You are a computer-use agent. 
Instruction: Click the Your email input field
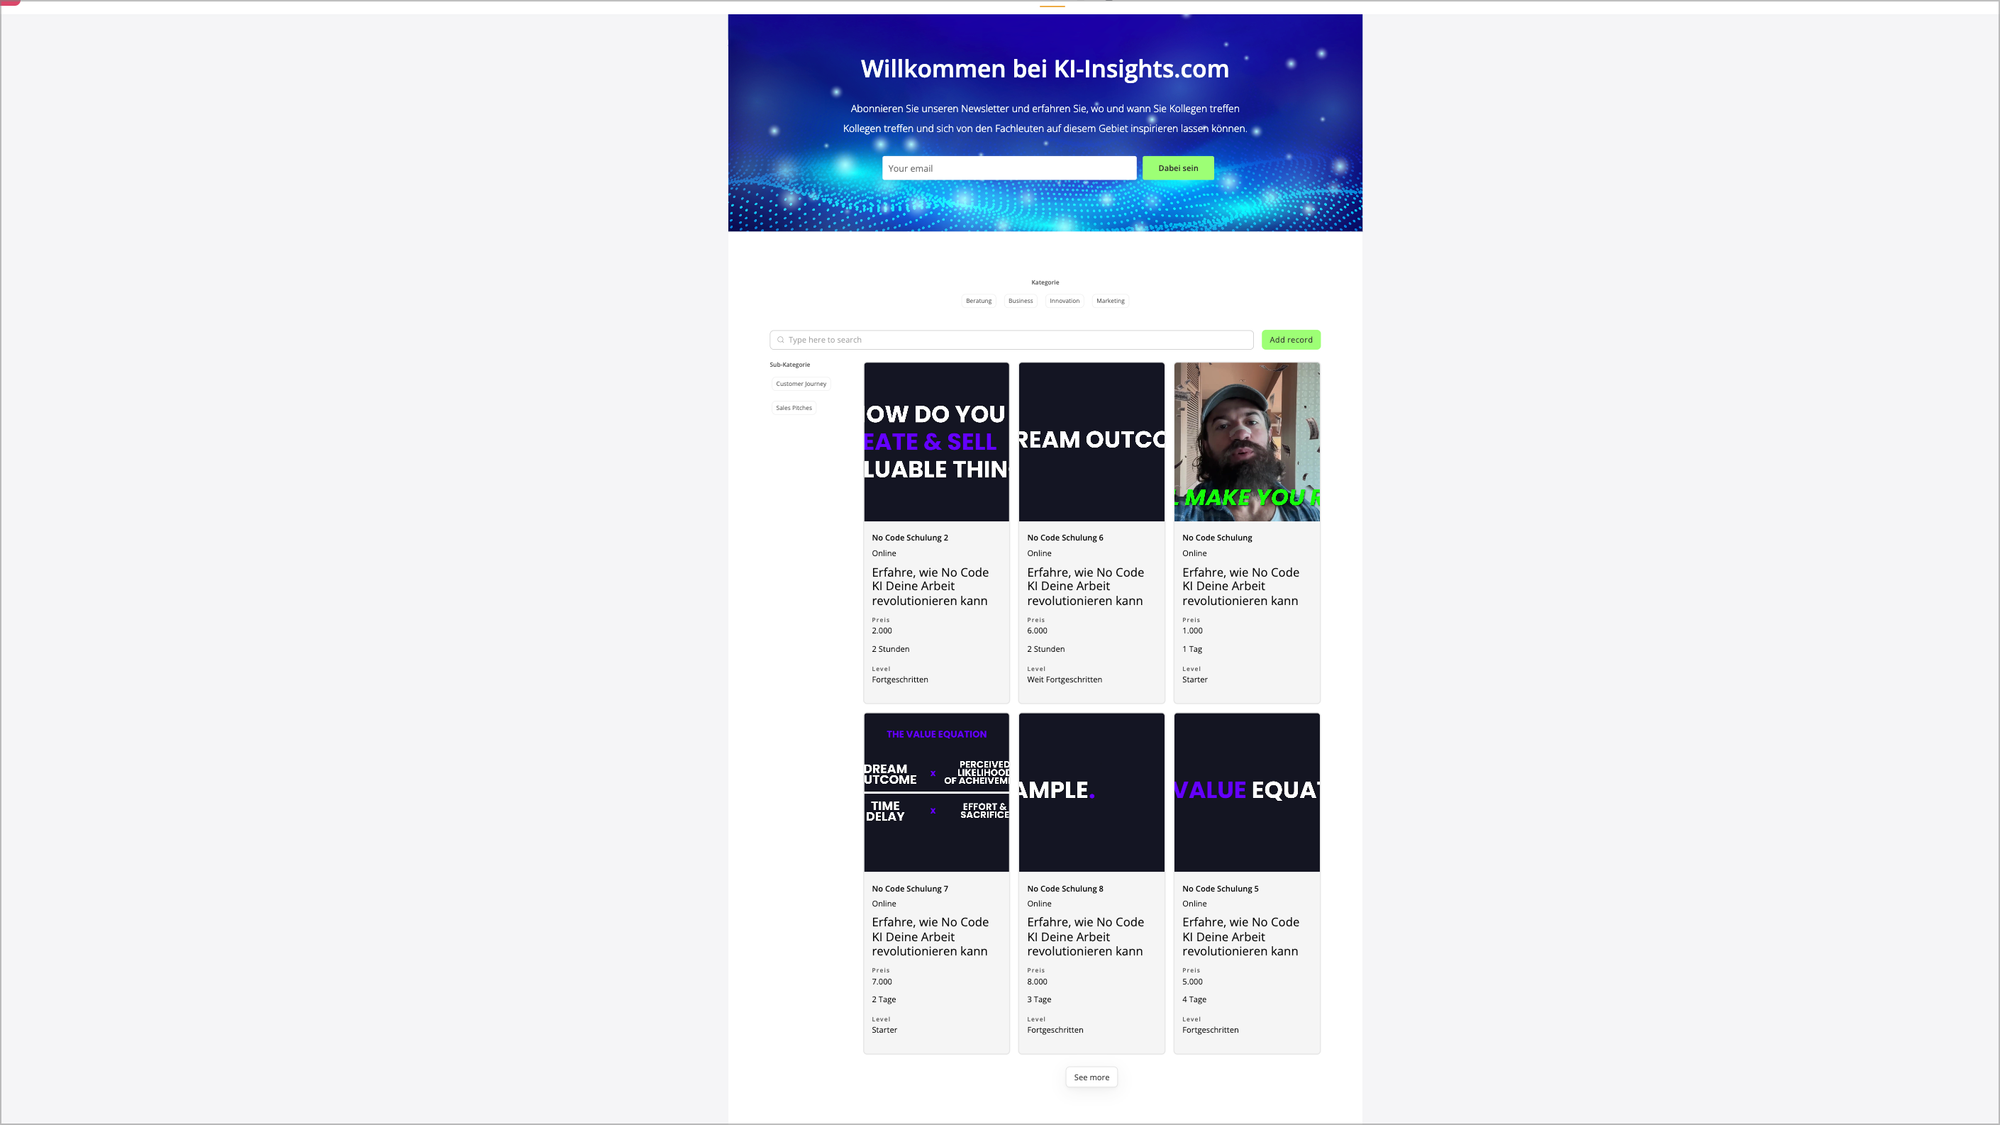point(1009,168)
